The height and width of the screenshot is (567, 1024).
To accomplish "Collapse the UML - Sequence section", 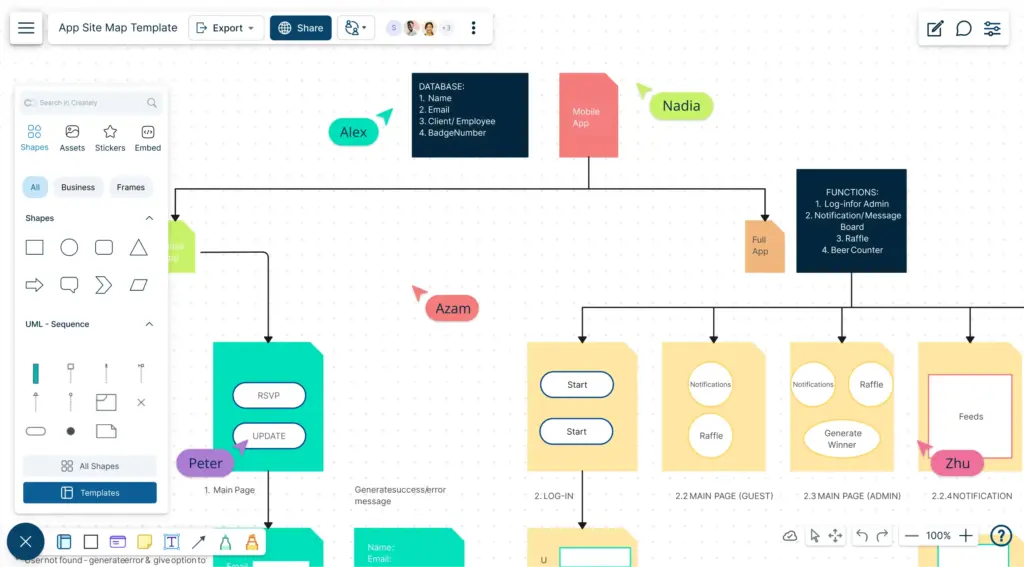I will click(149, 324).
